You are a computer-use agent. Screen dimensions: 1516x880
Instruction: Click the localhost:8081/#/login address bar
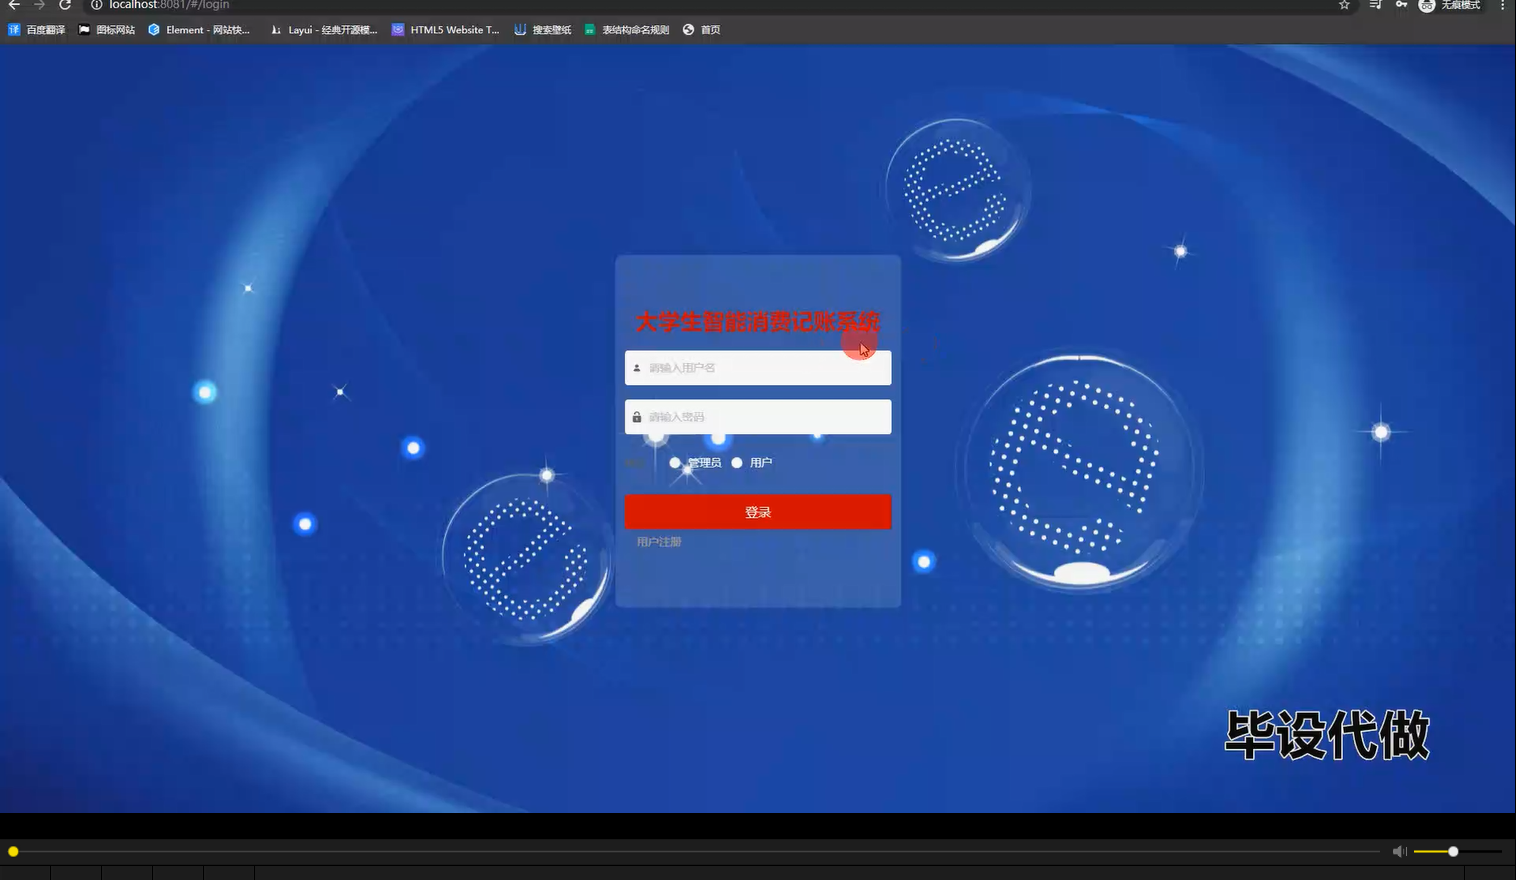coord(169,5)
